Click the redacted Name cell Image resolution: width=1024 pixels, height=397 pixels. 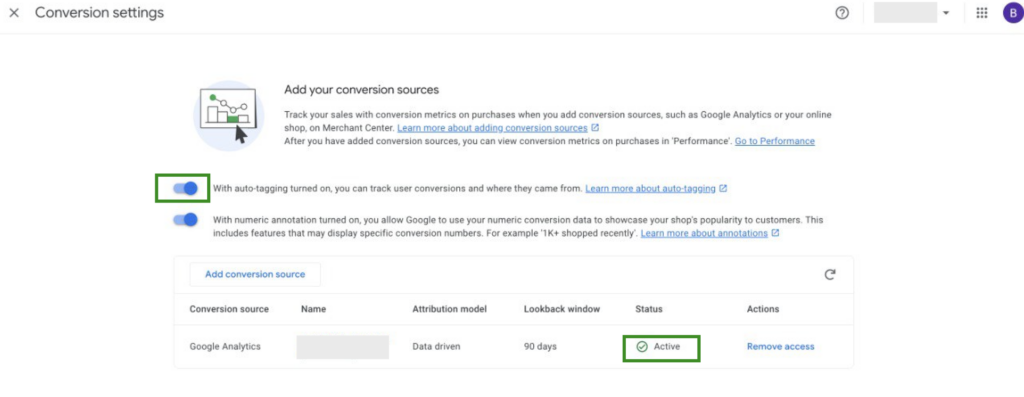(342, 347)
